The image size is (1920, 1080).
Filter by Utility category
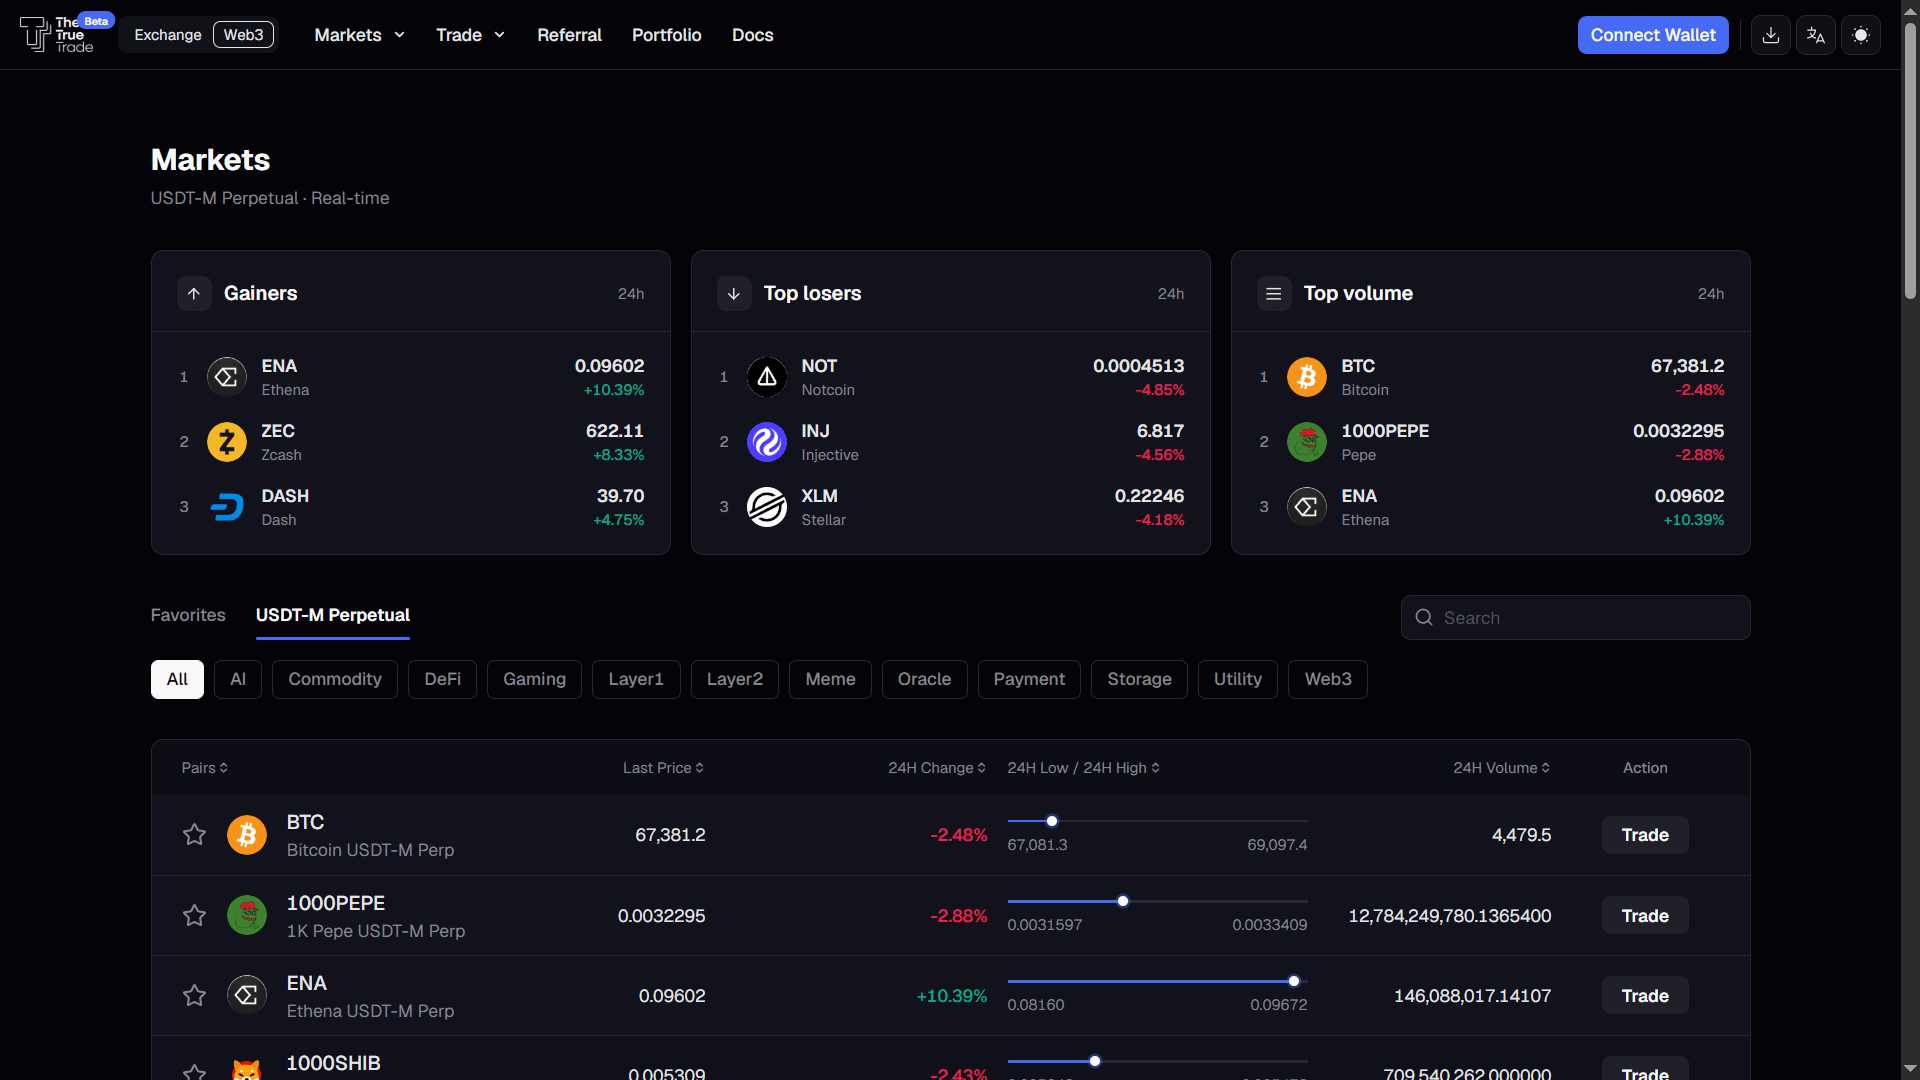click(x=1238, y=679)
